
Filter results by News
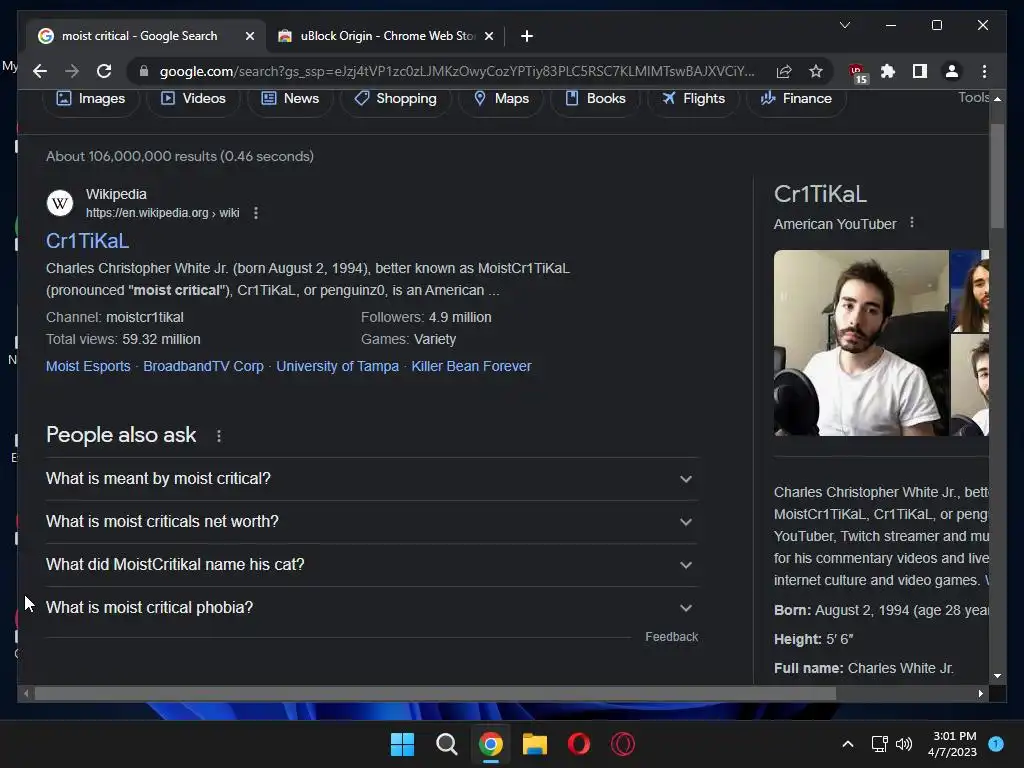coord(290,99)
